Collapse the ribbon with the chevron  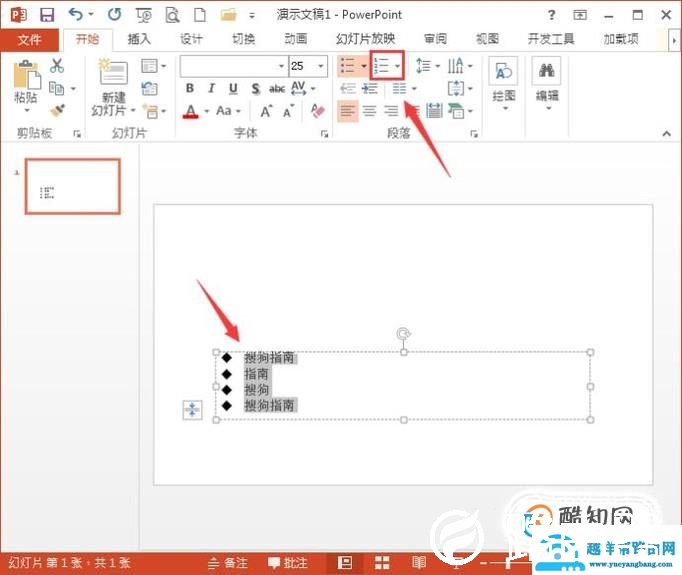[666, 134]
